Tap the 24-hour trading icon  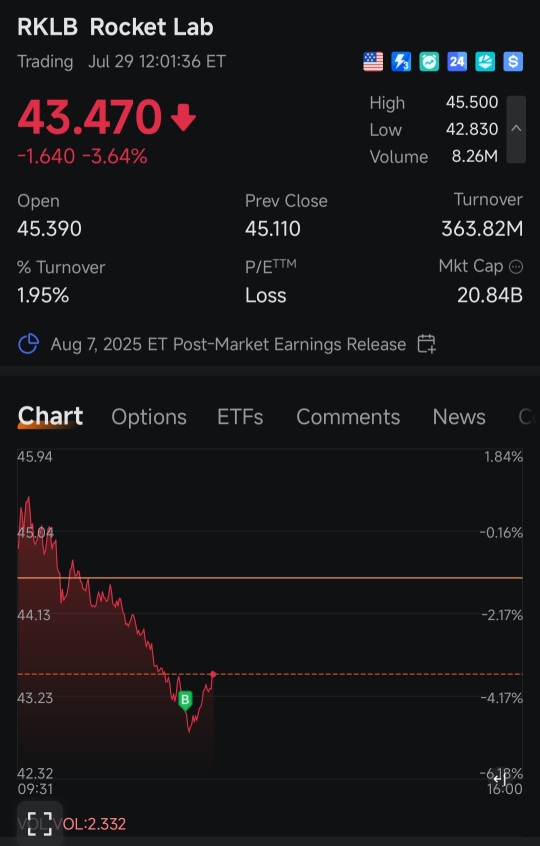(x=457, y=62)
